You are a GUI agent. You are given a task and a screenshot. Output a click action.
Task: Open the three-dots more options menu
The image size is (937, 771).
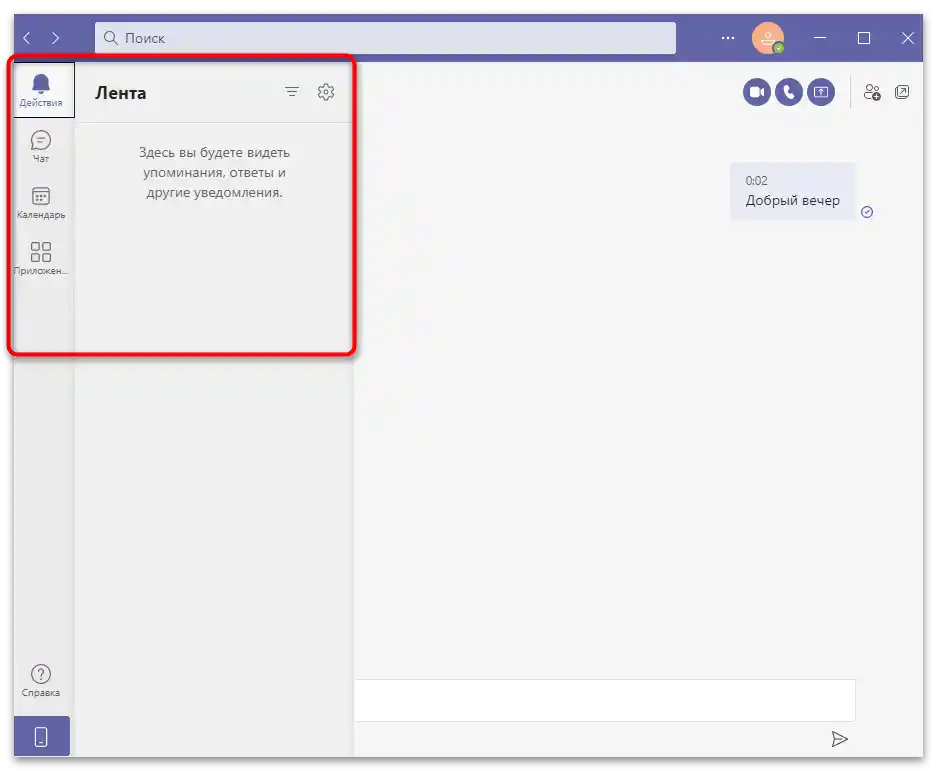click(728, 38)
